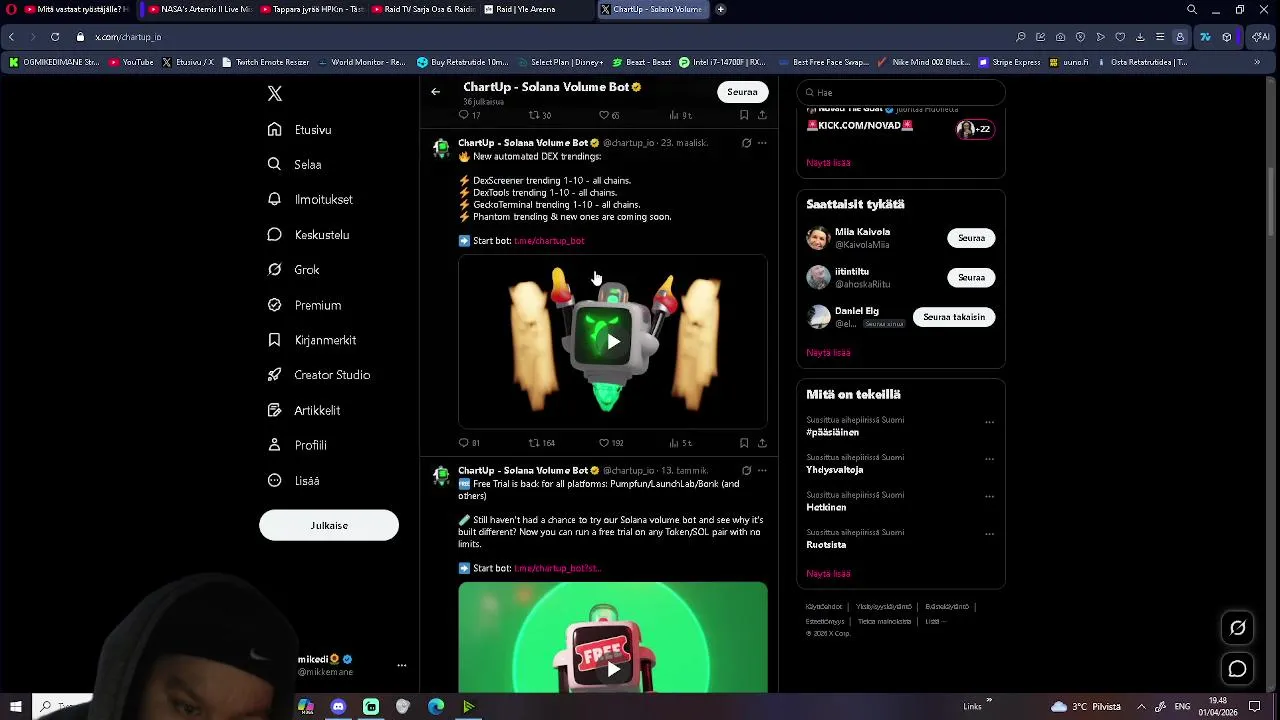Open options for Ruotsista trend
The image size is (1280, 720).
tap(989, 534)
